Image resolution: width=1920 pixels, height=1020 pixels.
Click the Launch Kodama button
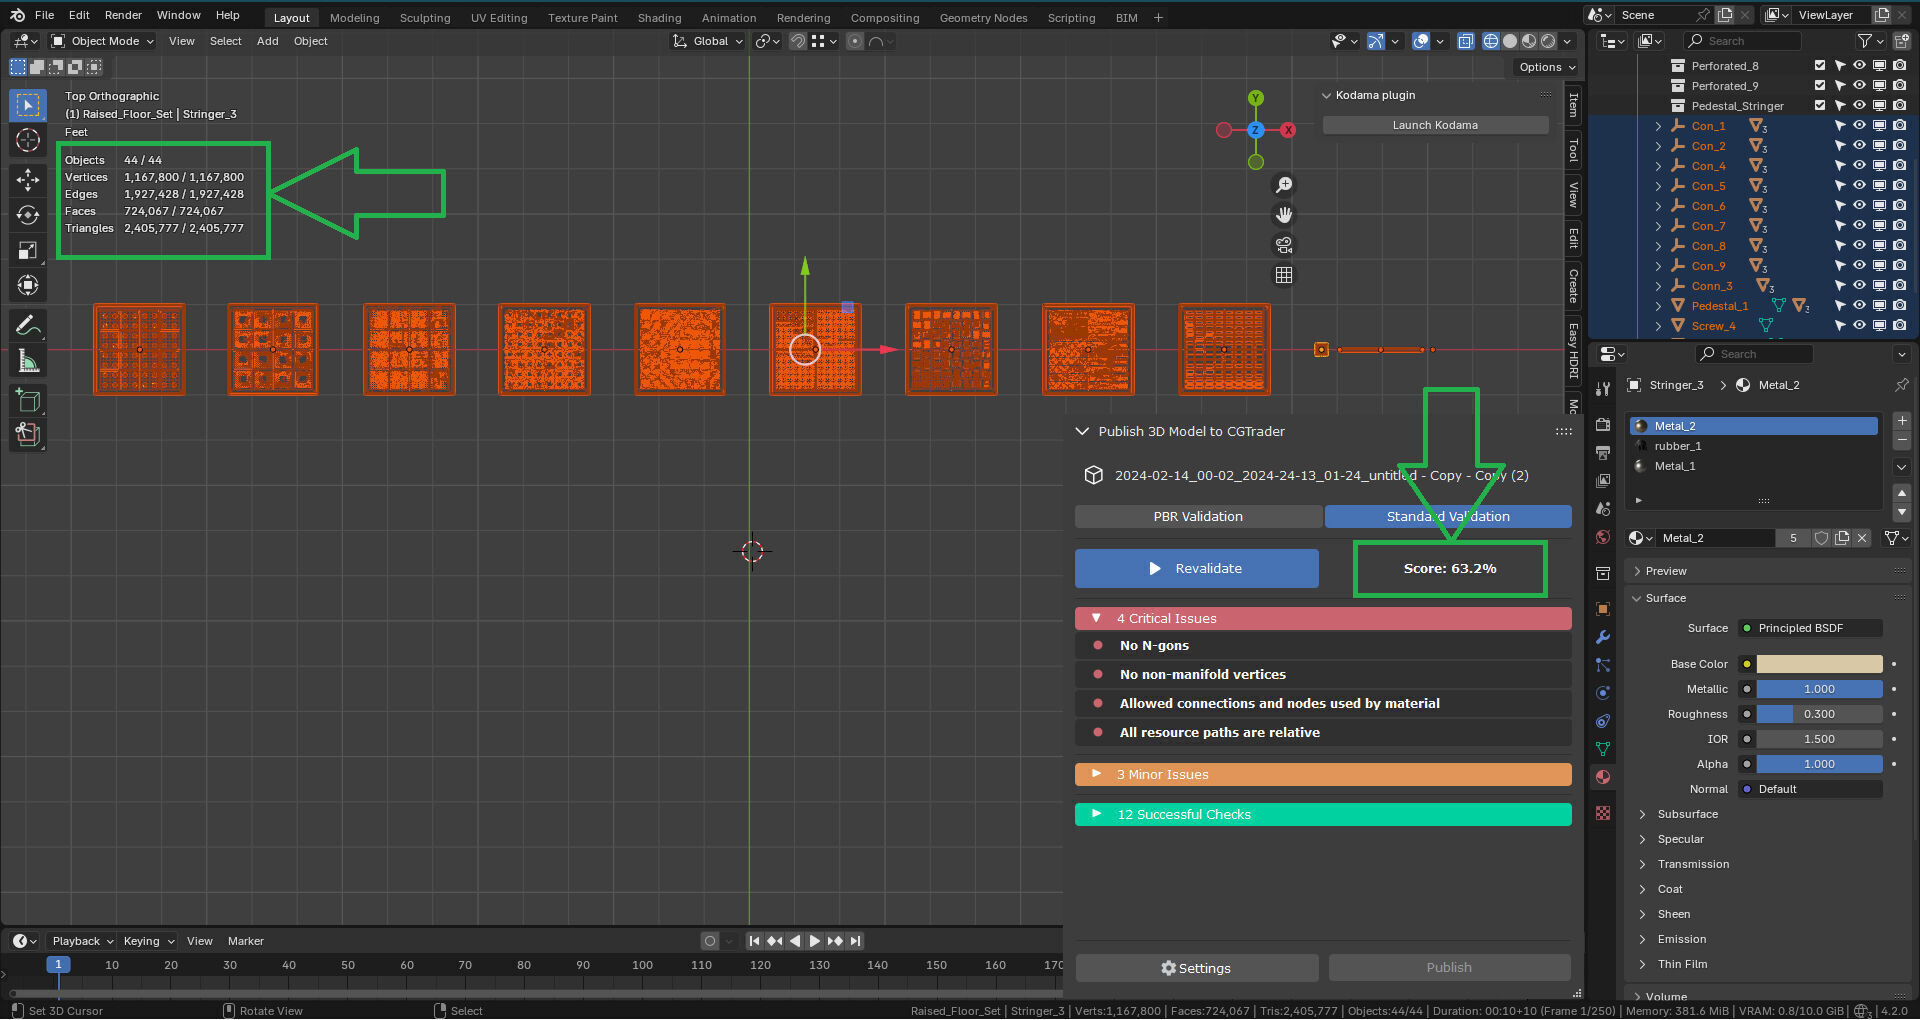pyautogui.click(x=1435, y=125)
